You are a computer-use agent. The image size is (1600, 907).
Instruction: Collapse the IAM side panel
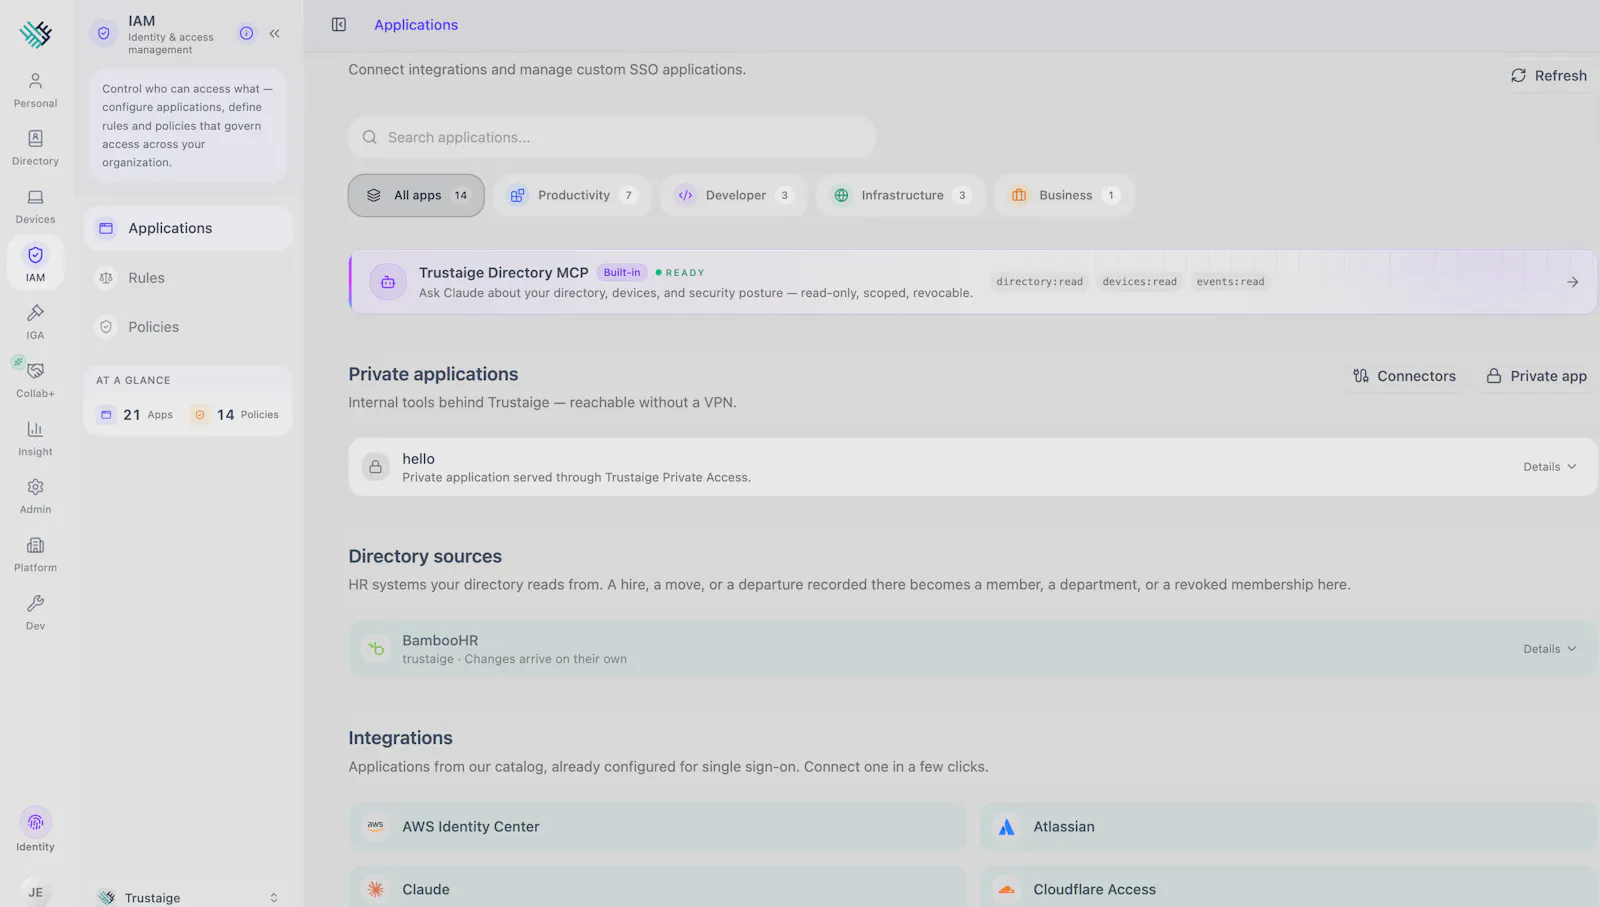point(274,33)
